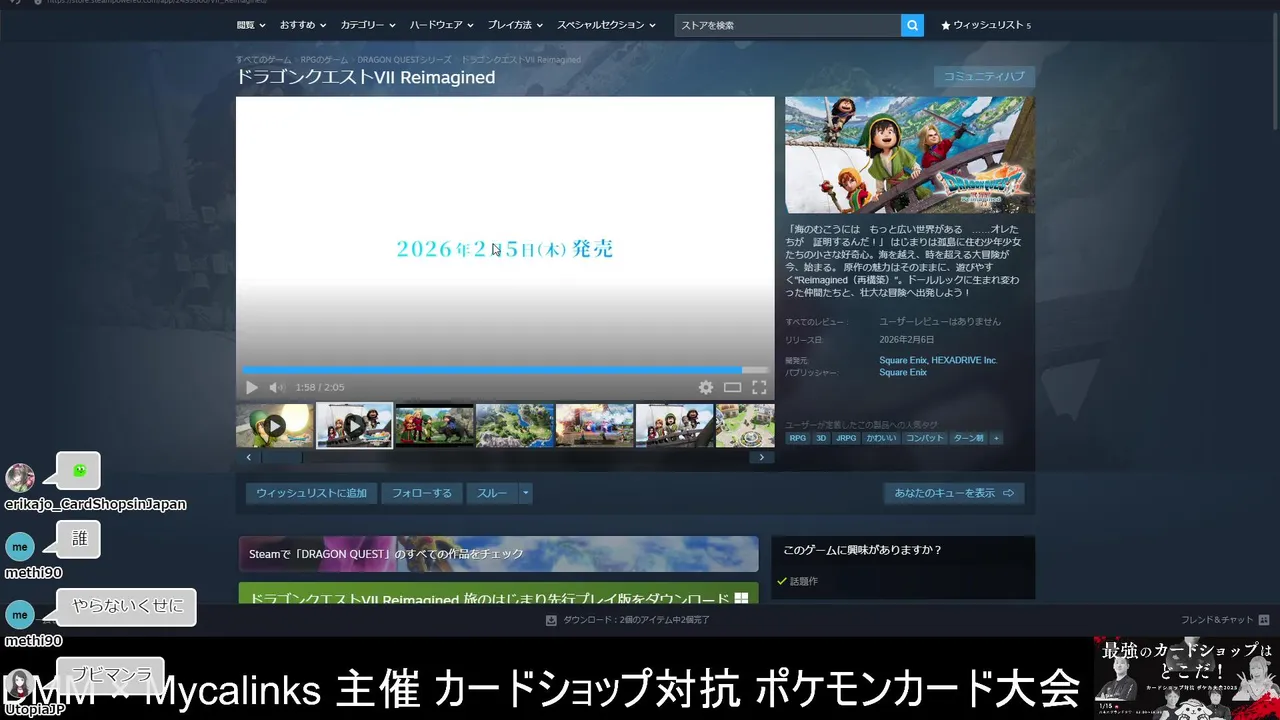
Task: Open the コミュニティハブ button
Action: click(984, 77)
